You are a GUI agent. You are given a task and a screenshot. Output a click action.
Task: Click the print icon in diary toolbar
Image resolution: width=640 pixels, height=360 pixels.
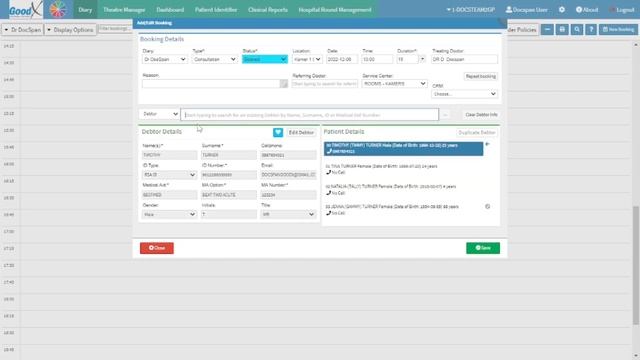562,29
